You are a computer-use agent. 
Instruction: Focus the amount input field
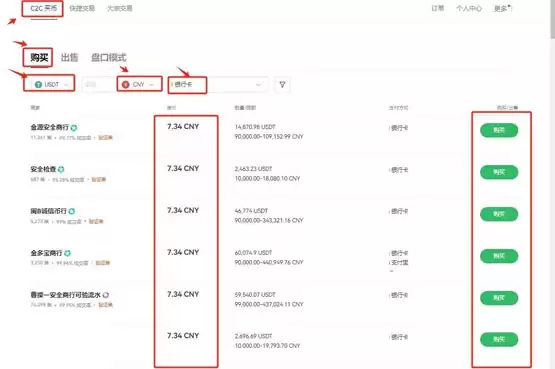pyautogui.click(x=99, y=85)
